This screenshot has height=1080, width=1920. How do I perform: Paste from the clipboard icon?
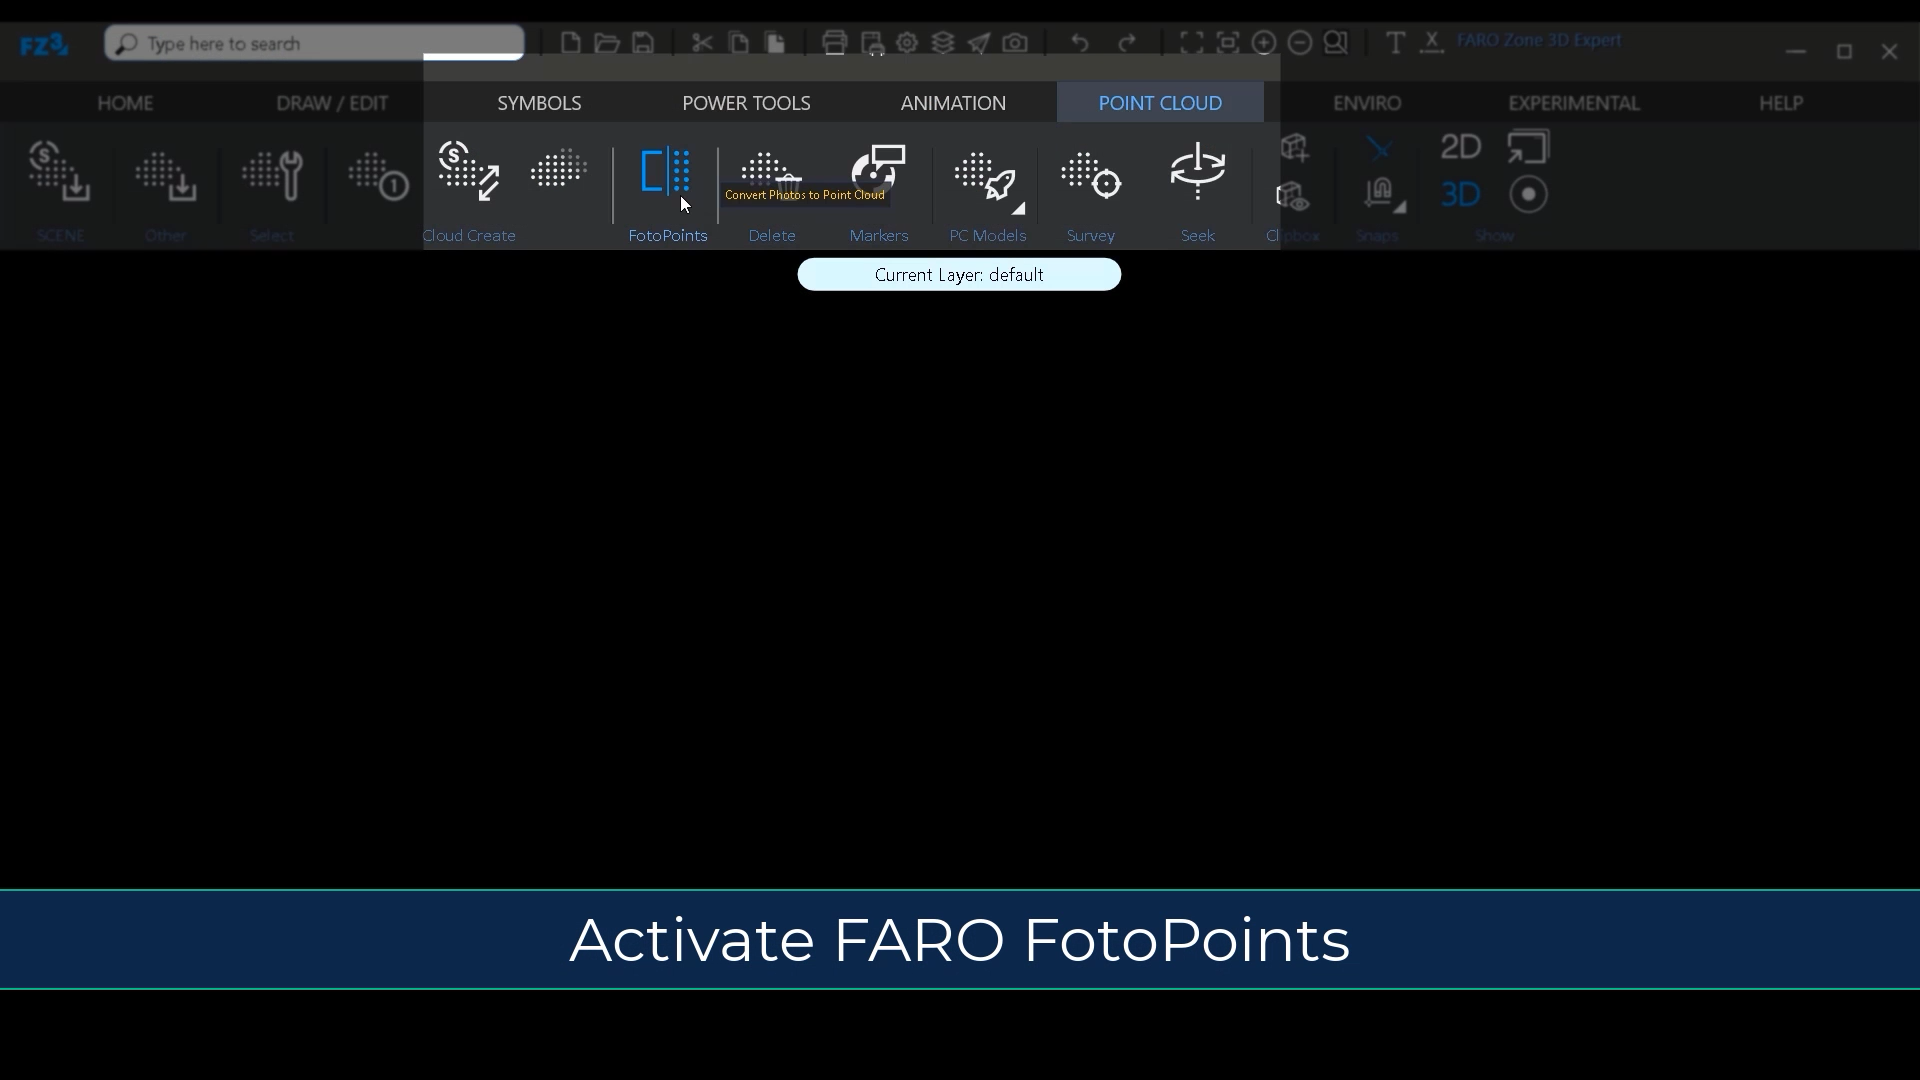point(774,43)
